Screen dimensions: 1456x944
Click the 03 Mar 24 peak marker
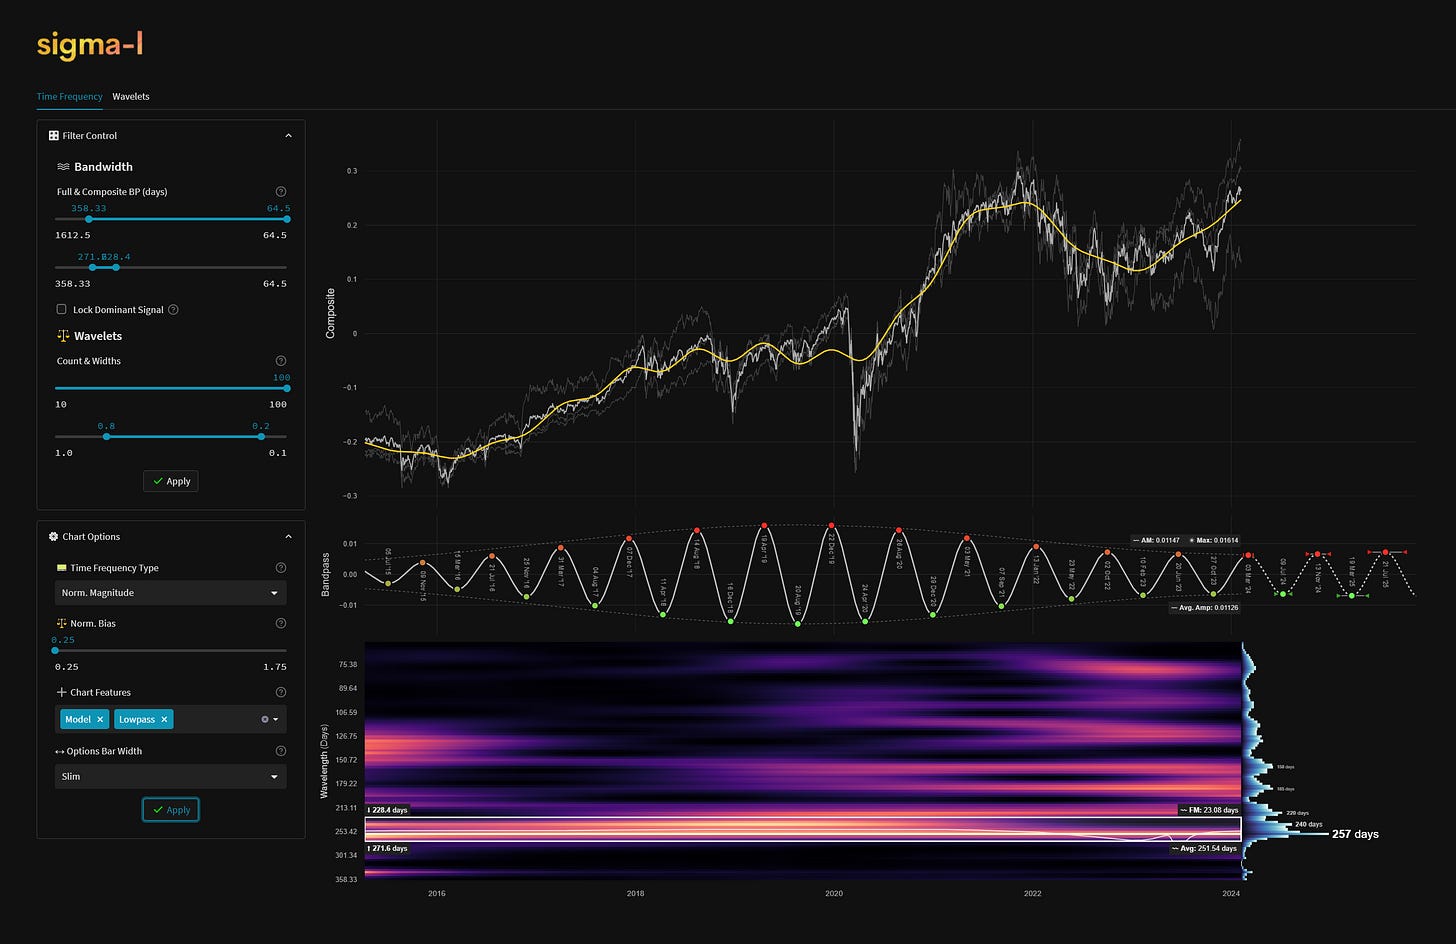[1248, 555]
